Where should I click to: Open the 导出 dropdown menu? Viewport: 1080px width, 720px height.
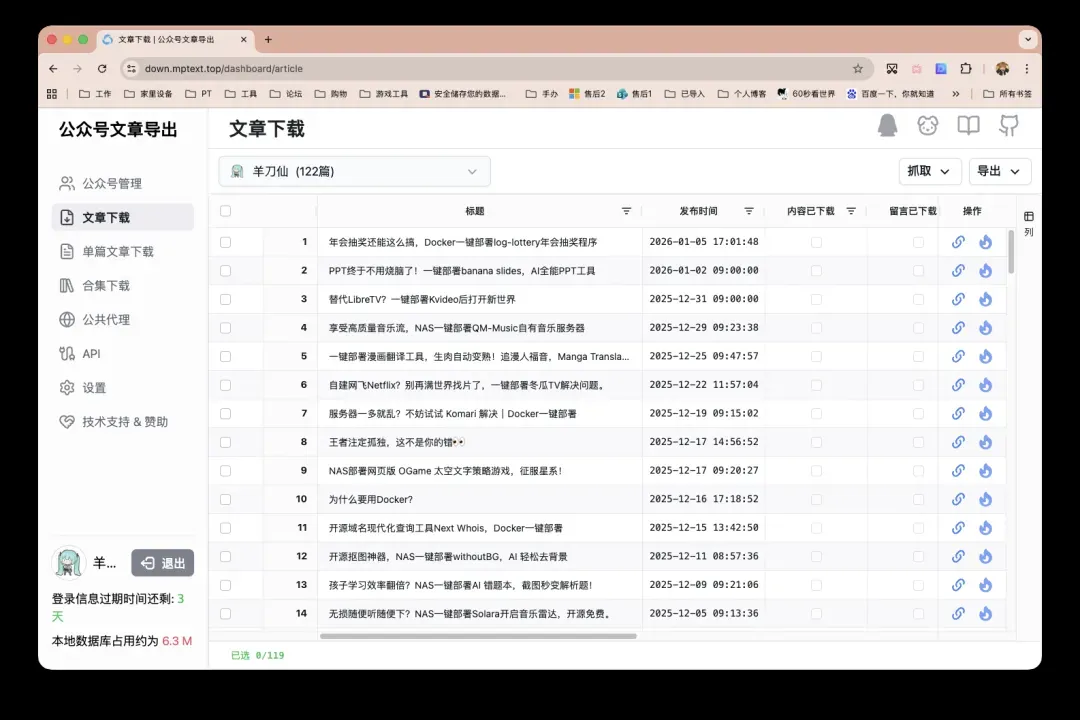999,172
